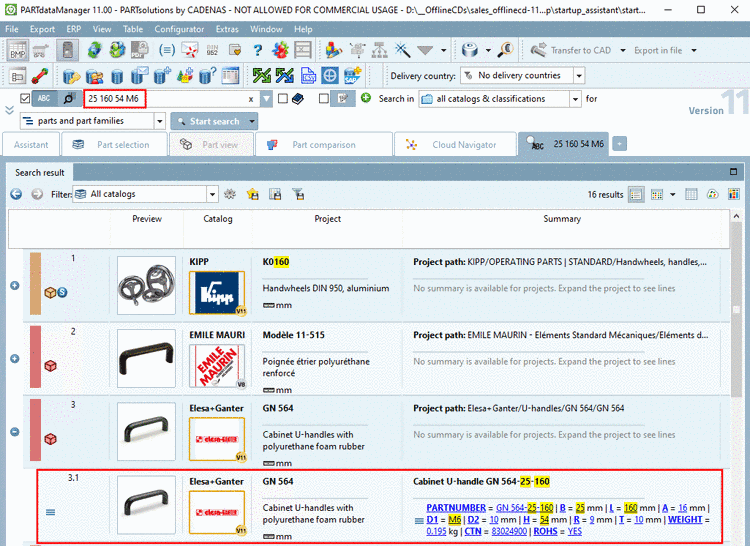The height and width of the screenshot is (546, 750).
Task: Go back with the blue arrow button
Action: tap(16, 194)
